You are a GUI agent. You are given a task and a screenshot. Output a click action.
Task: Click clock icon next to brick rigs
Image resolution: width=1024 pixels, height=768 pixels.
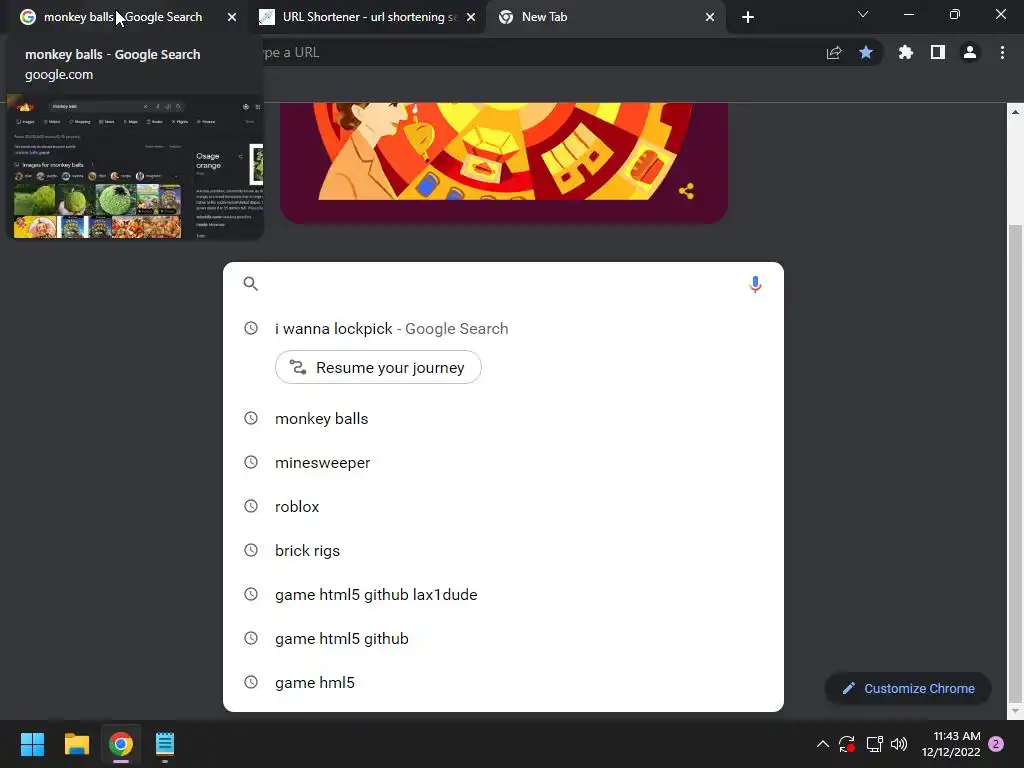coord(251,550)
